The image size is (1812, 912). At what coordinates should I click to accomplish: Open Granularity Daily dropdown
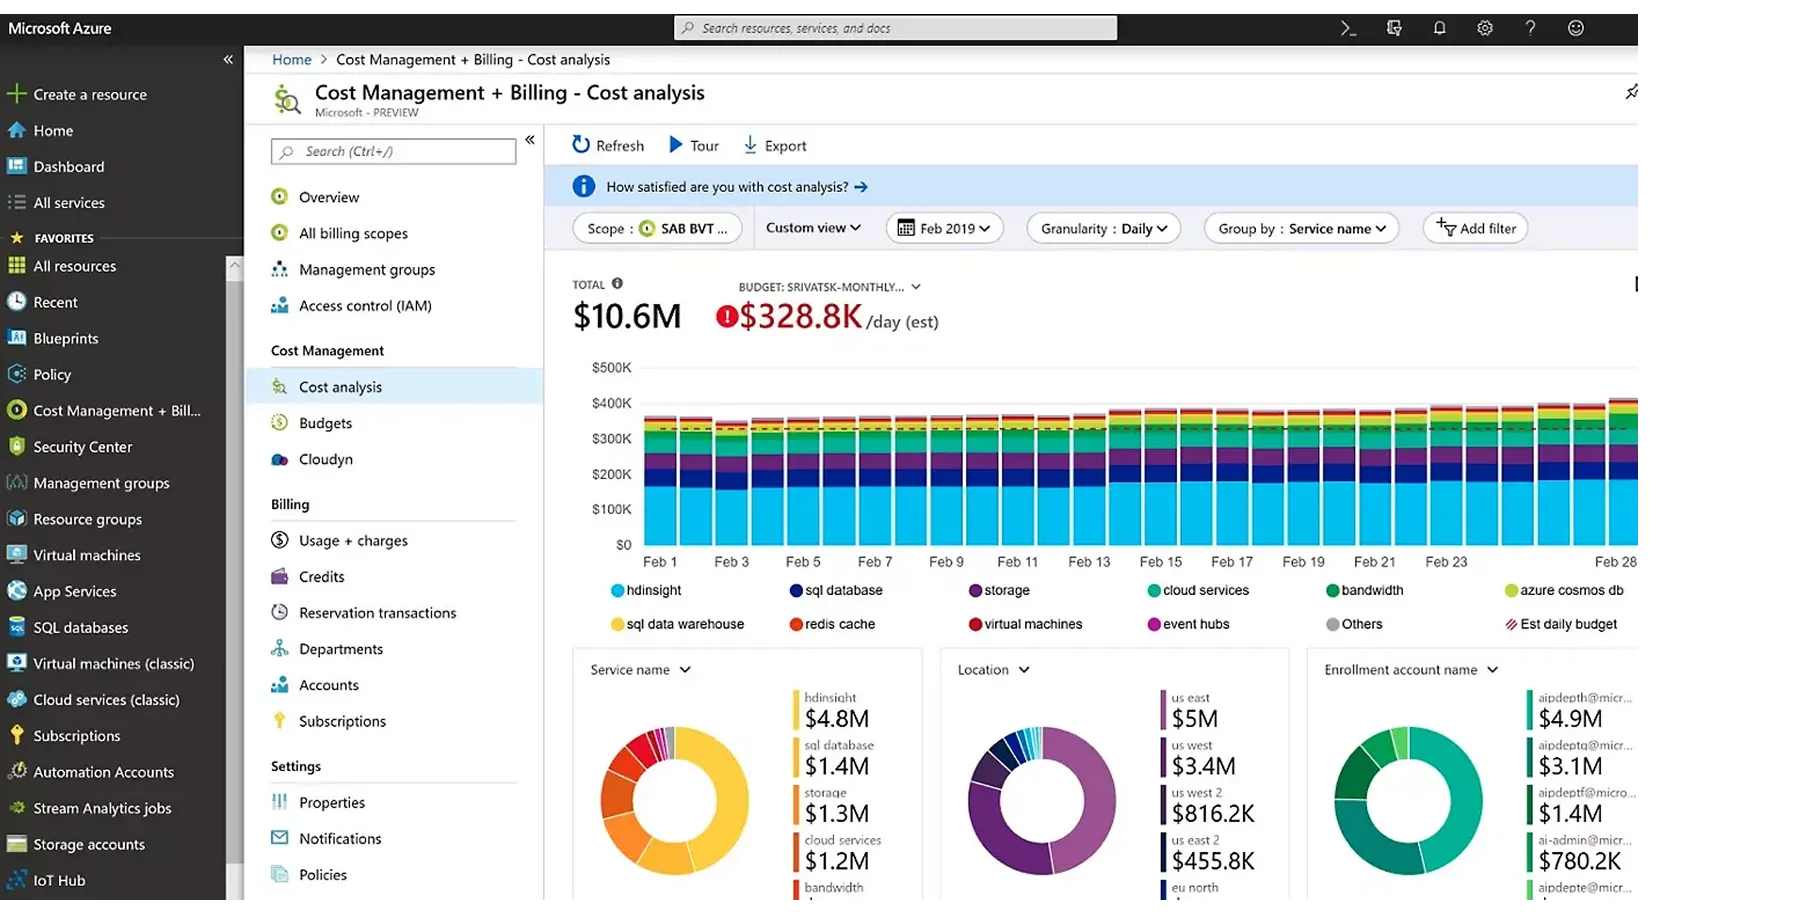tap(1103, 228)
